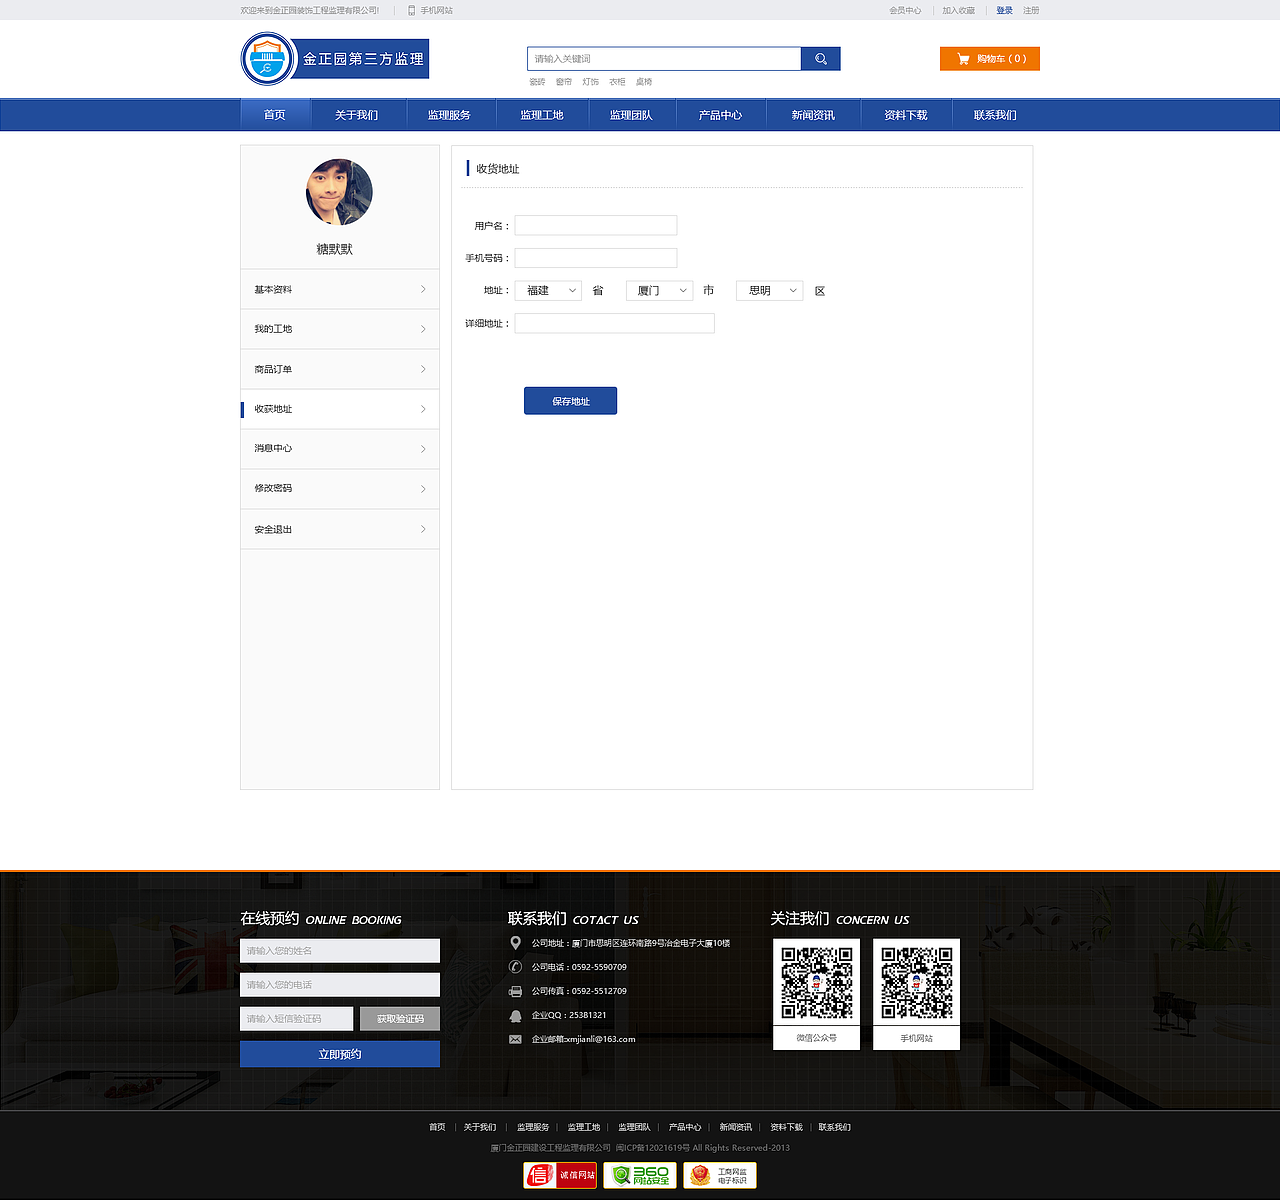Image resolution: width=1280 pixels, height=1202 pixels.
Task: Expand the 我的工地 chevron arrow
Action: (x=423, y=329)
